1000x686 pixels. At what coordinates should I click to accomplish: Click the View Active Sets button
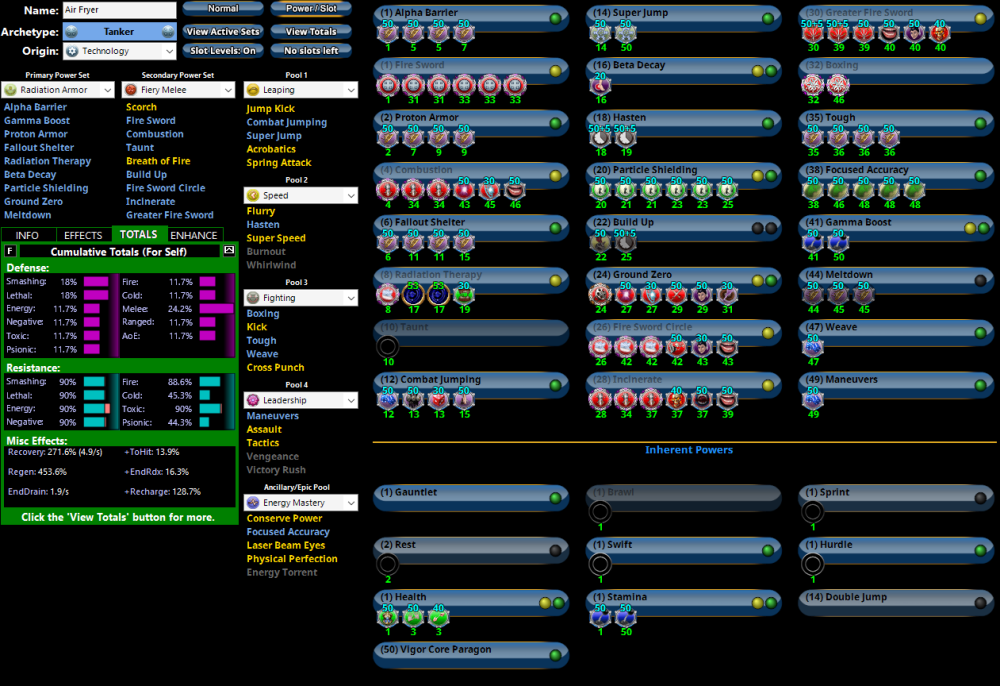pos(223,31)
